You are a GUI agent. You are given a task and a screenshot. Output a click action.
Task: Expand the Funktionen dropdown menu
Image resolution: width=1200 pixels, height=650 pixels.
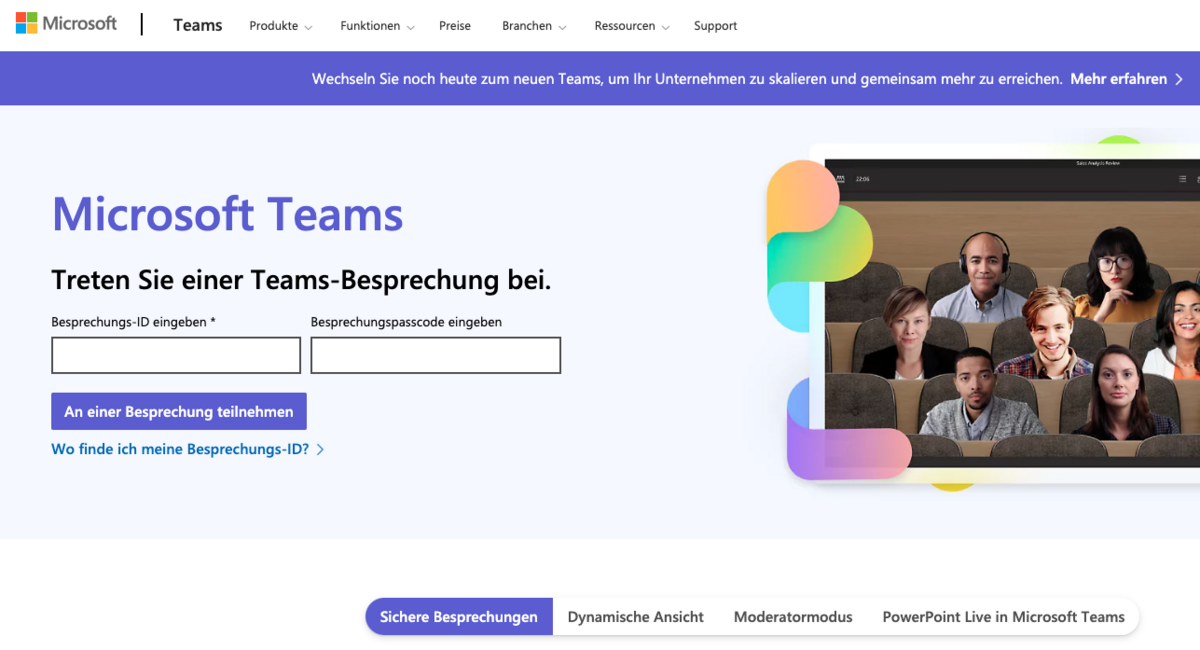[x=376, y=26]
